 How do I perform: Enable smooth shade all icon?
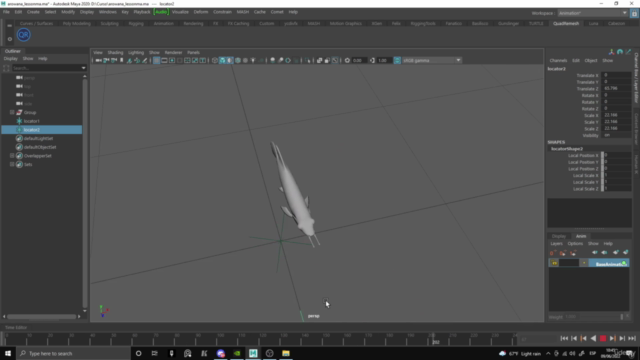point(222,60)
